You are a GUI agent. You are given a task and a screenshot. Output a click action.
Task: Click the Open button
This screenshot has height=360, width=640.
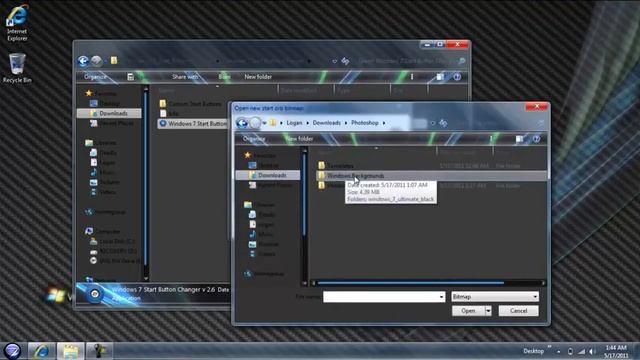[468, 311]
